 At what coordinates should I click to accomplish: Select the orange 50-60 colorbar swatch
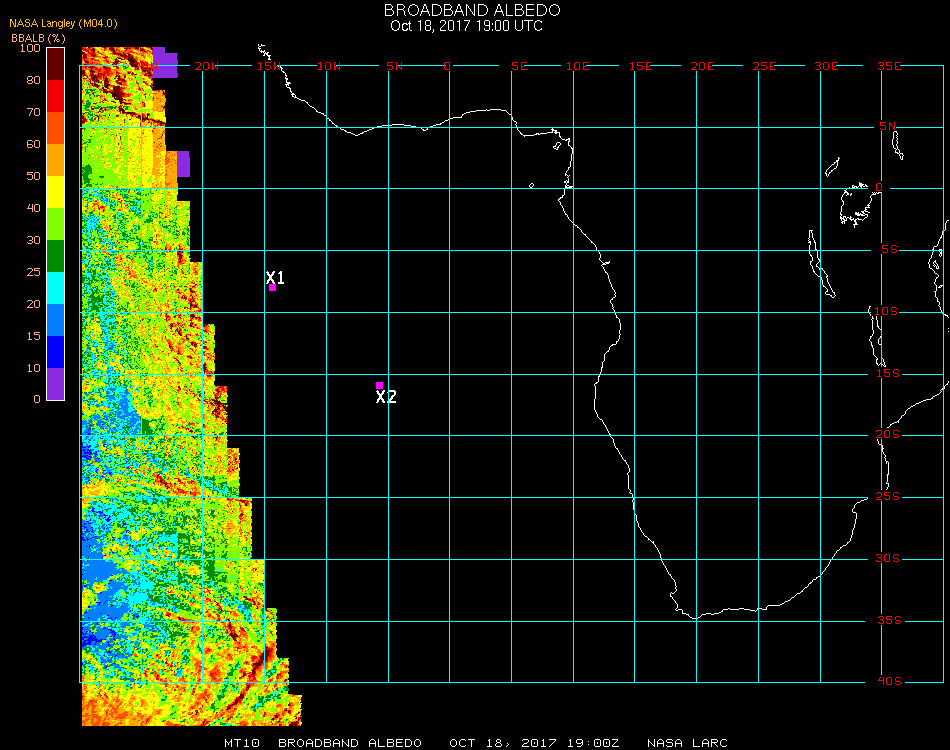tap(56, 160)
